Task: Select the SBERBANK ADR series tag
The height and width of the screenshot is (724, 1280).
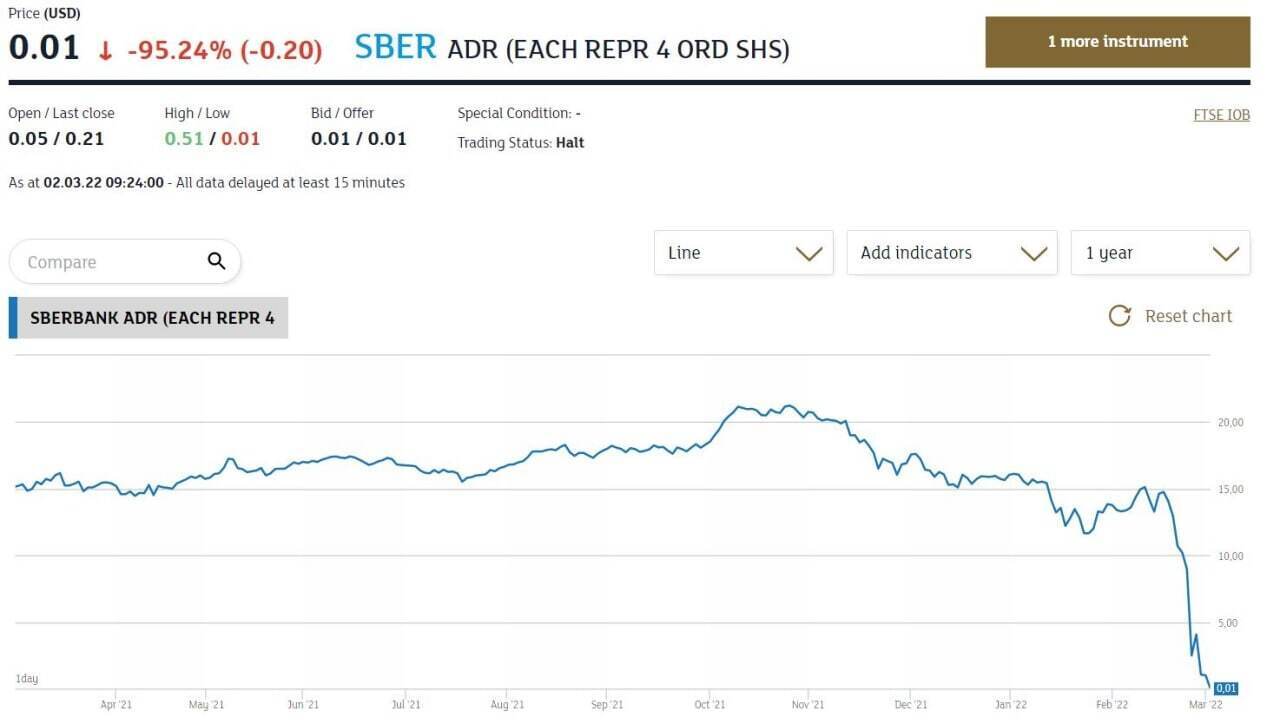Action: click(151, 318)
